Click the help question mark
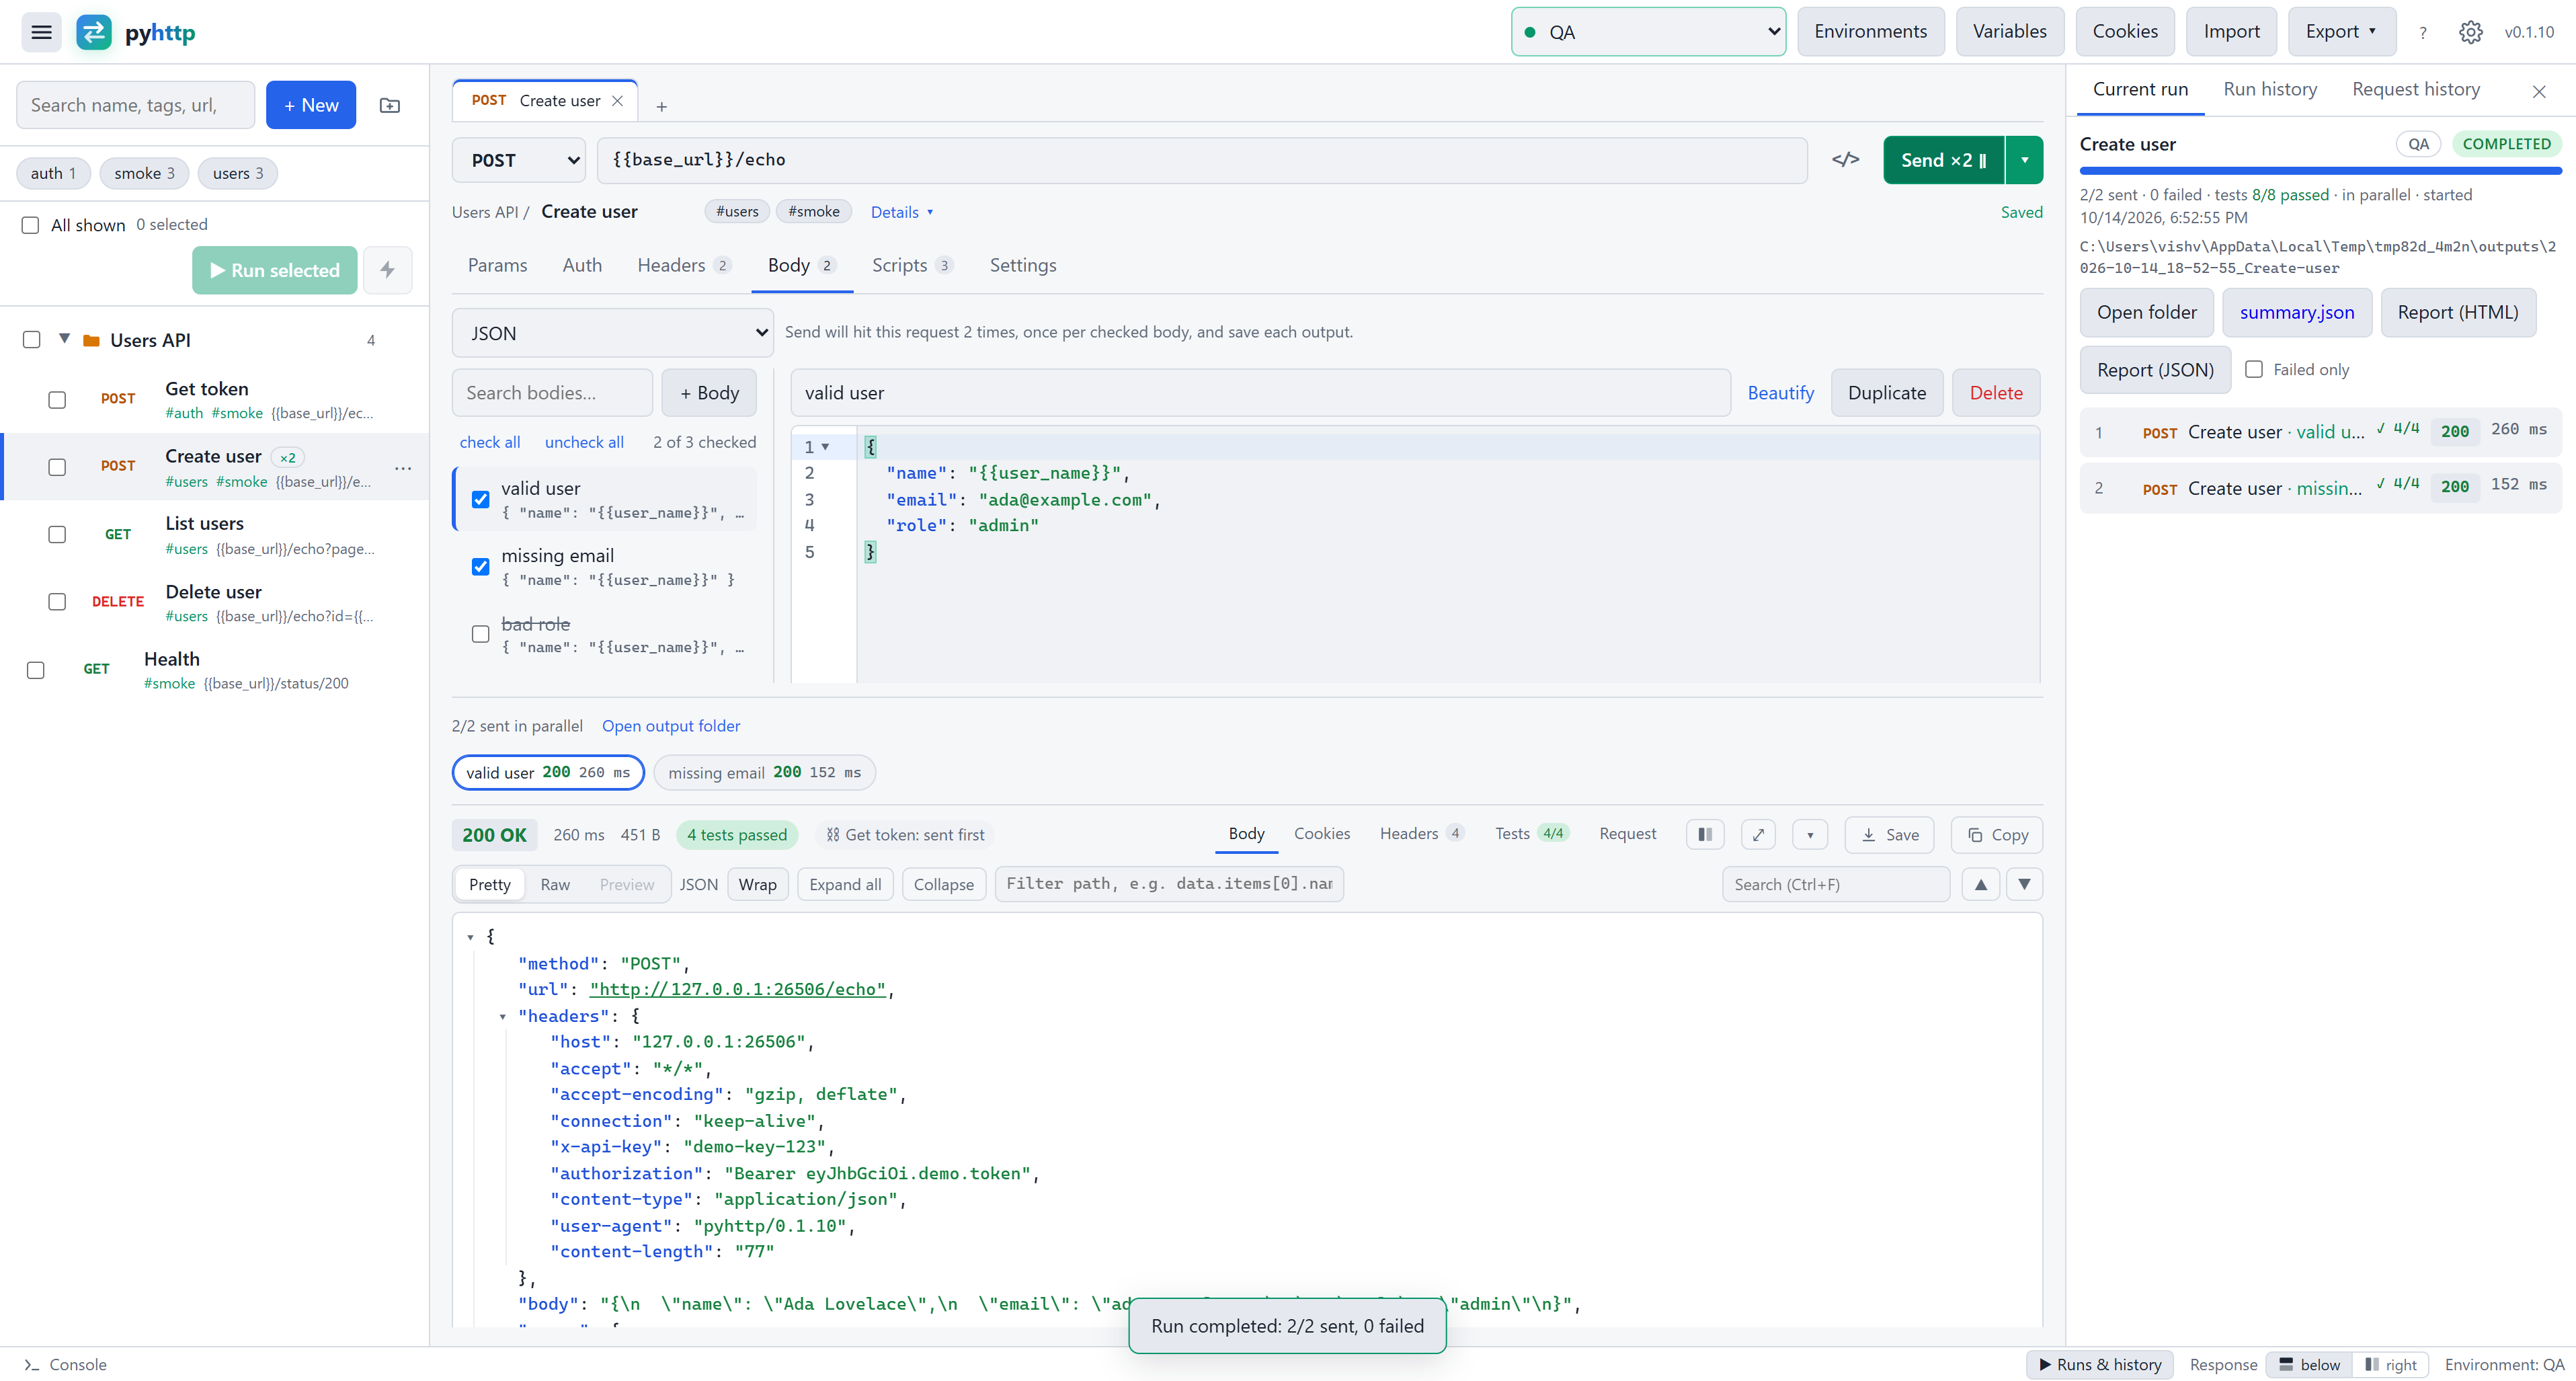The image size is (2576, 1381). (2423, 32)
